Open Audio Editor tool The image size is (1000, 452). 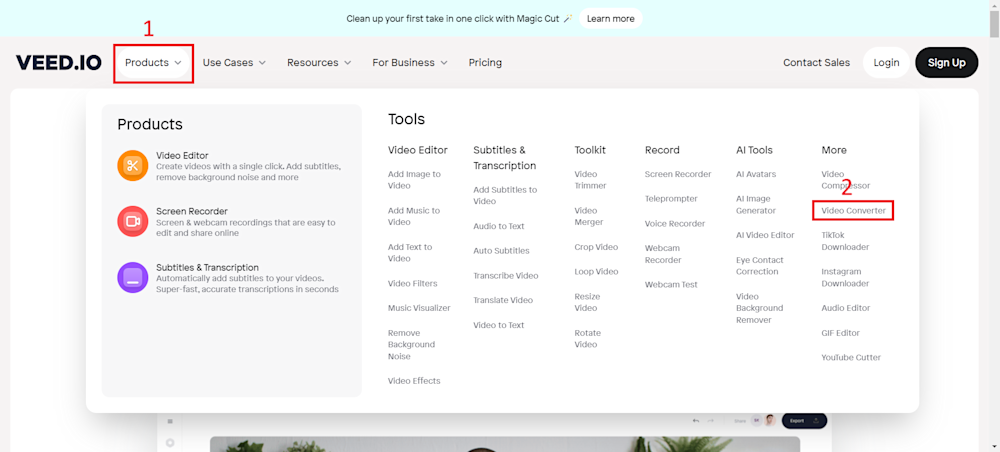tap(846, 308)
